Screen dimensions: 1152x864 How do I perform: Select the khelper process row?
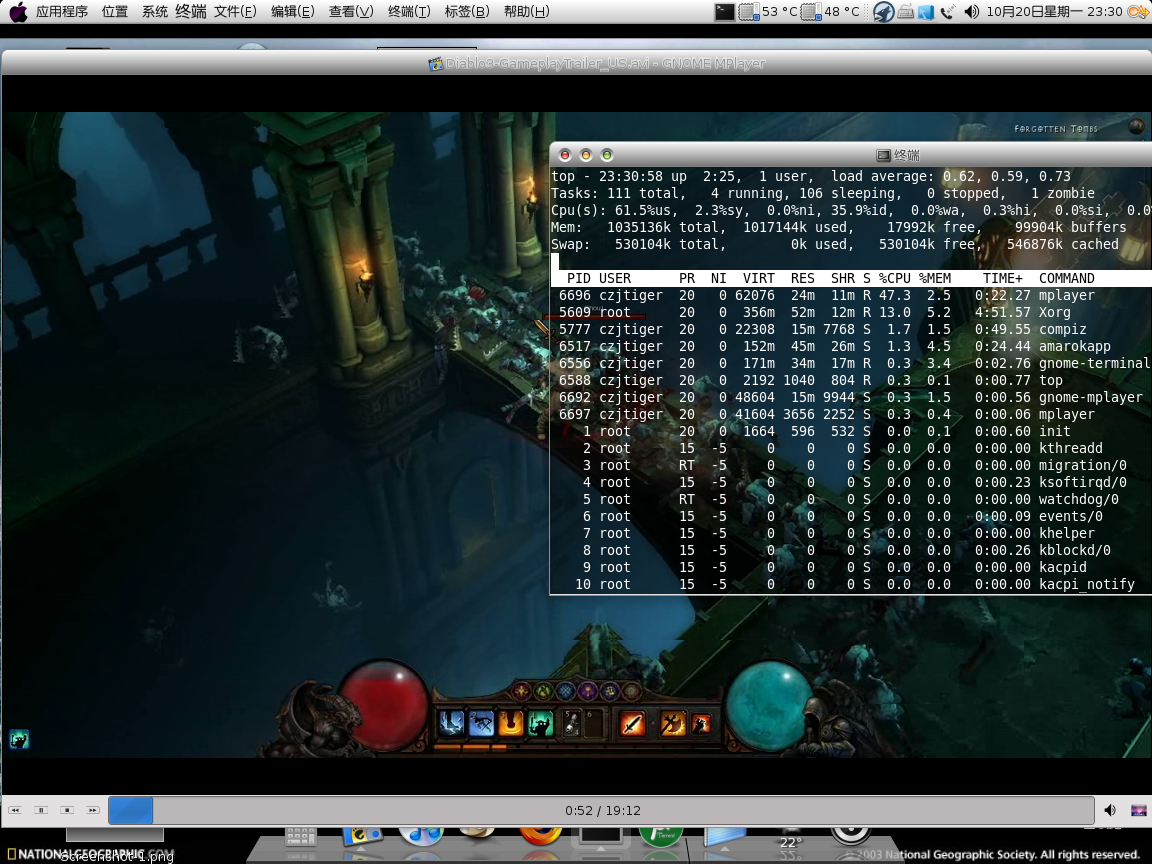851,533
